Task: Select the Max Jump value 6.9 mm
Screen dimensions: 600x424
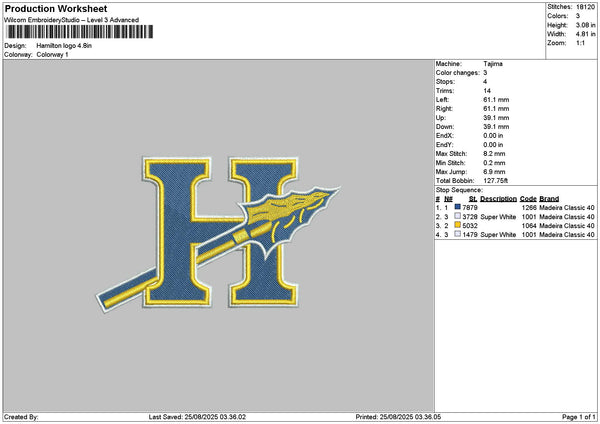Action: point(494,172)
